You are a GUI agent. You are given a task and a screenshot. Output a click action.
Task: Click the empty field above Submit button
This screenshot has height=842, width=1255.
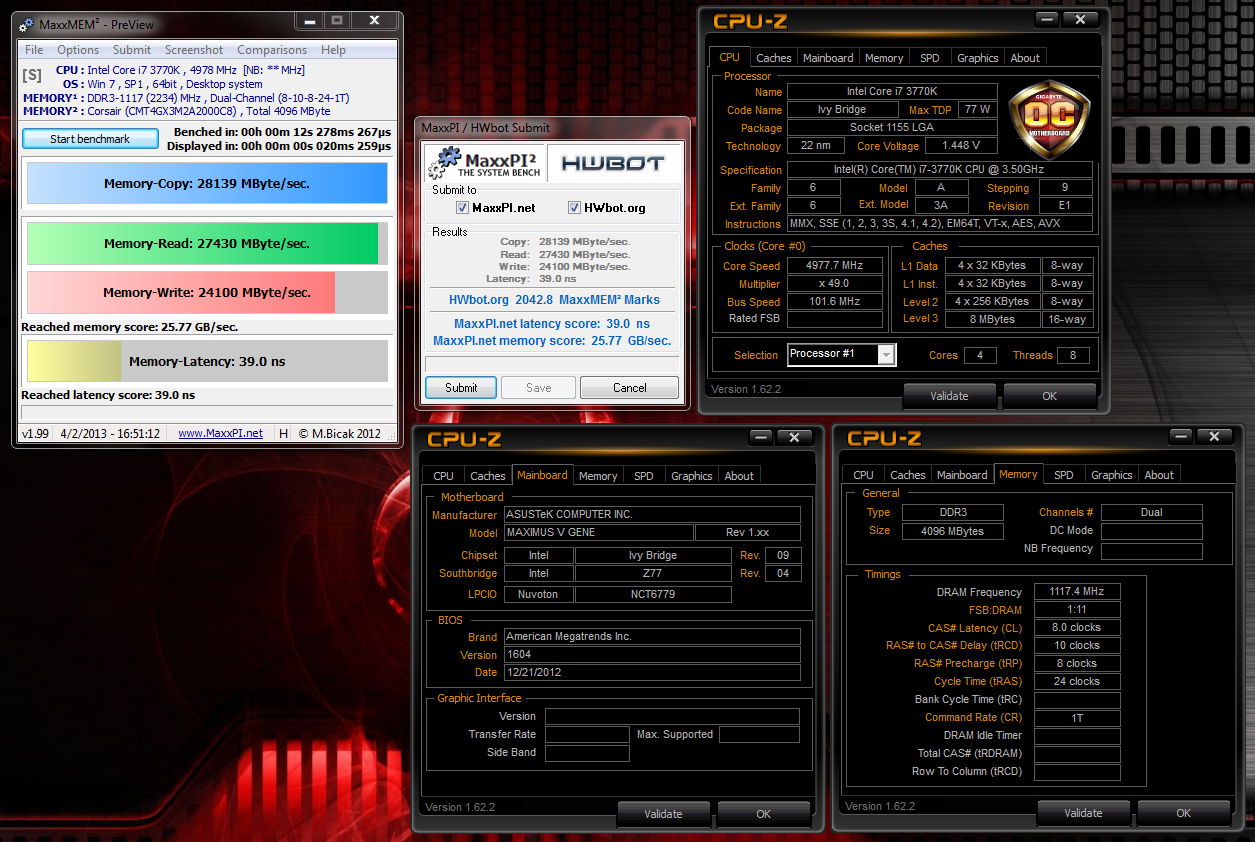[x=552, y=364]
